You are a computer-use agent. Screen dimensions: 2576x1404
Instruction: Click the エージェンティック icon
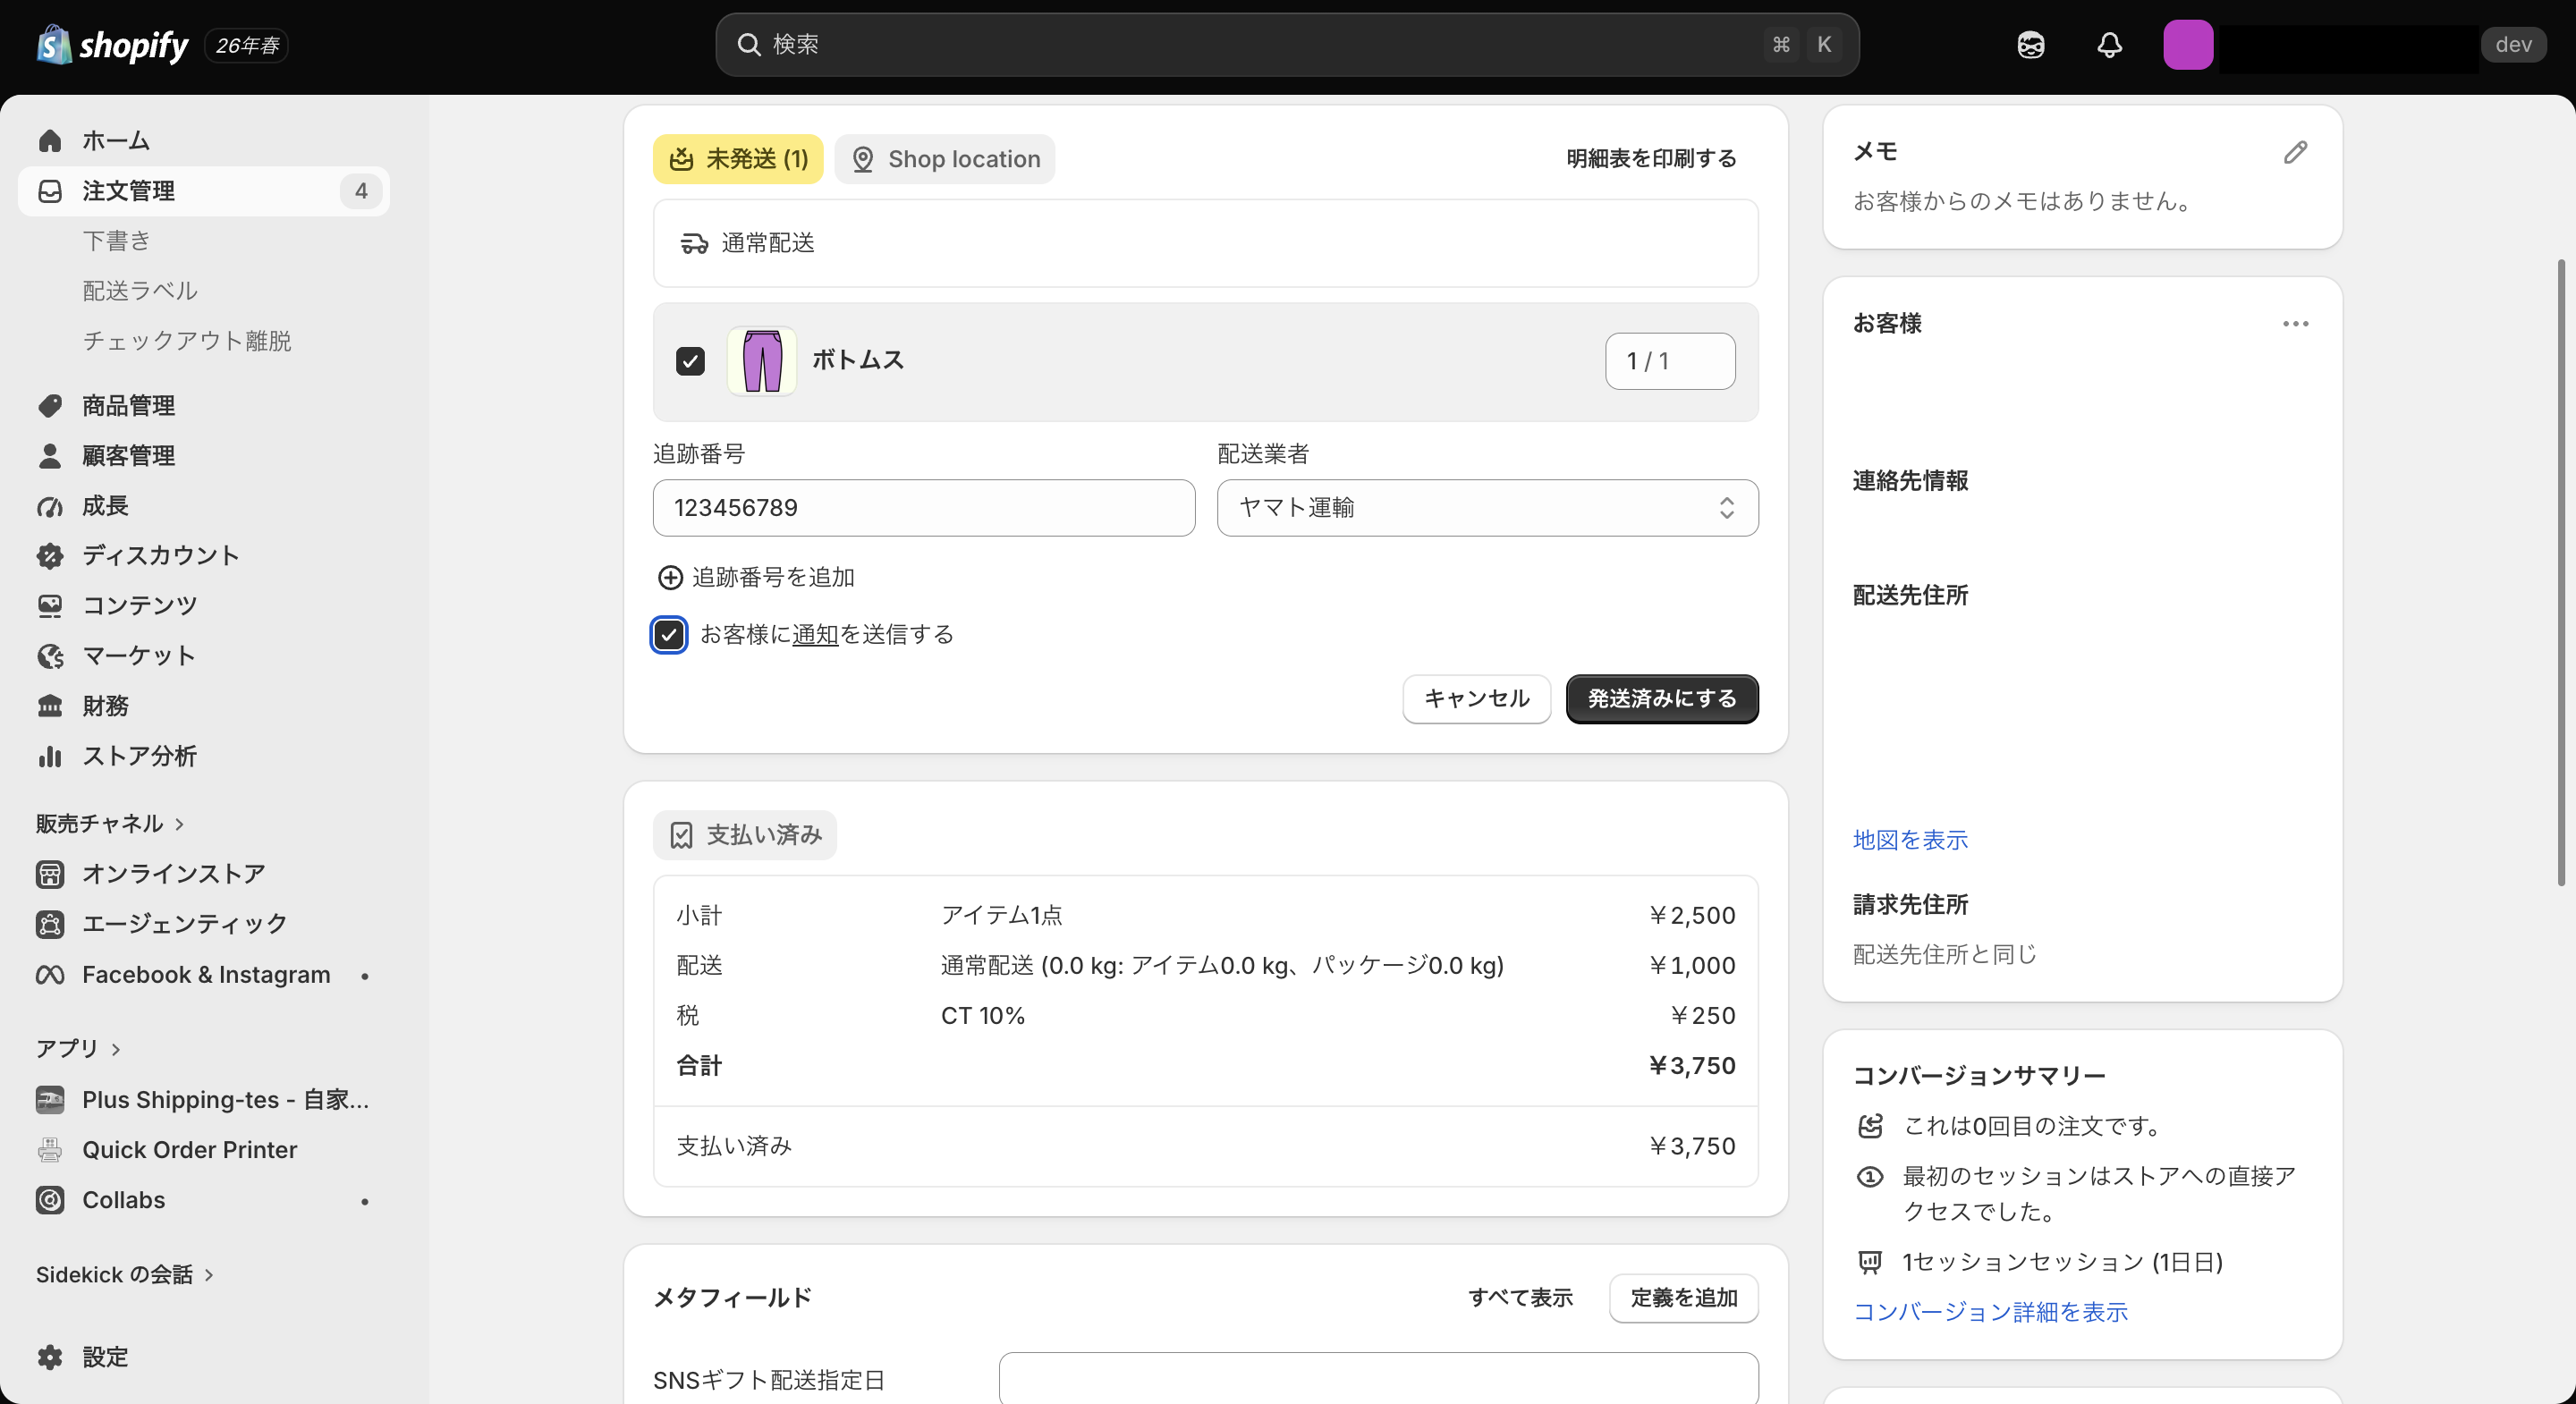click(49, 924)
